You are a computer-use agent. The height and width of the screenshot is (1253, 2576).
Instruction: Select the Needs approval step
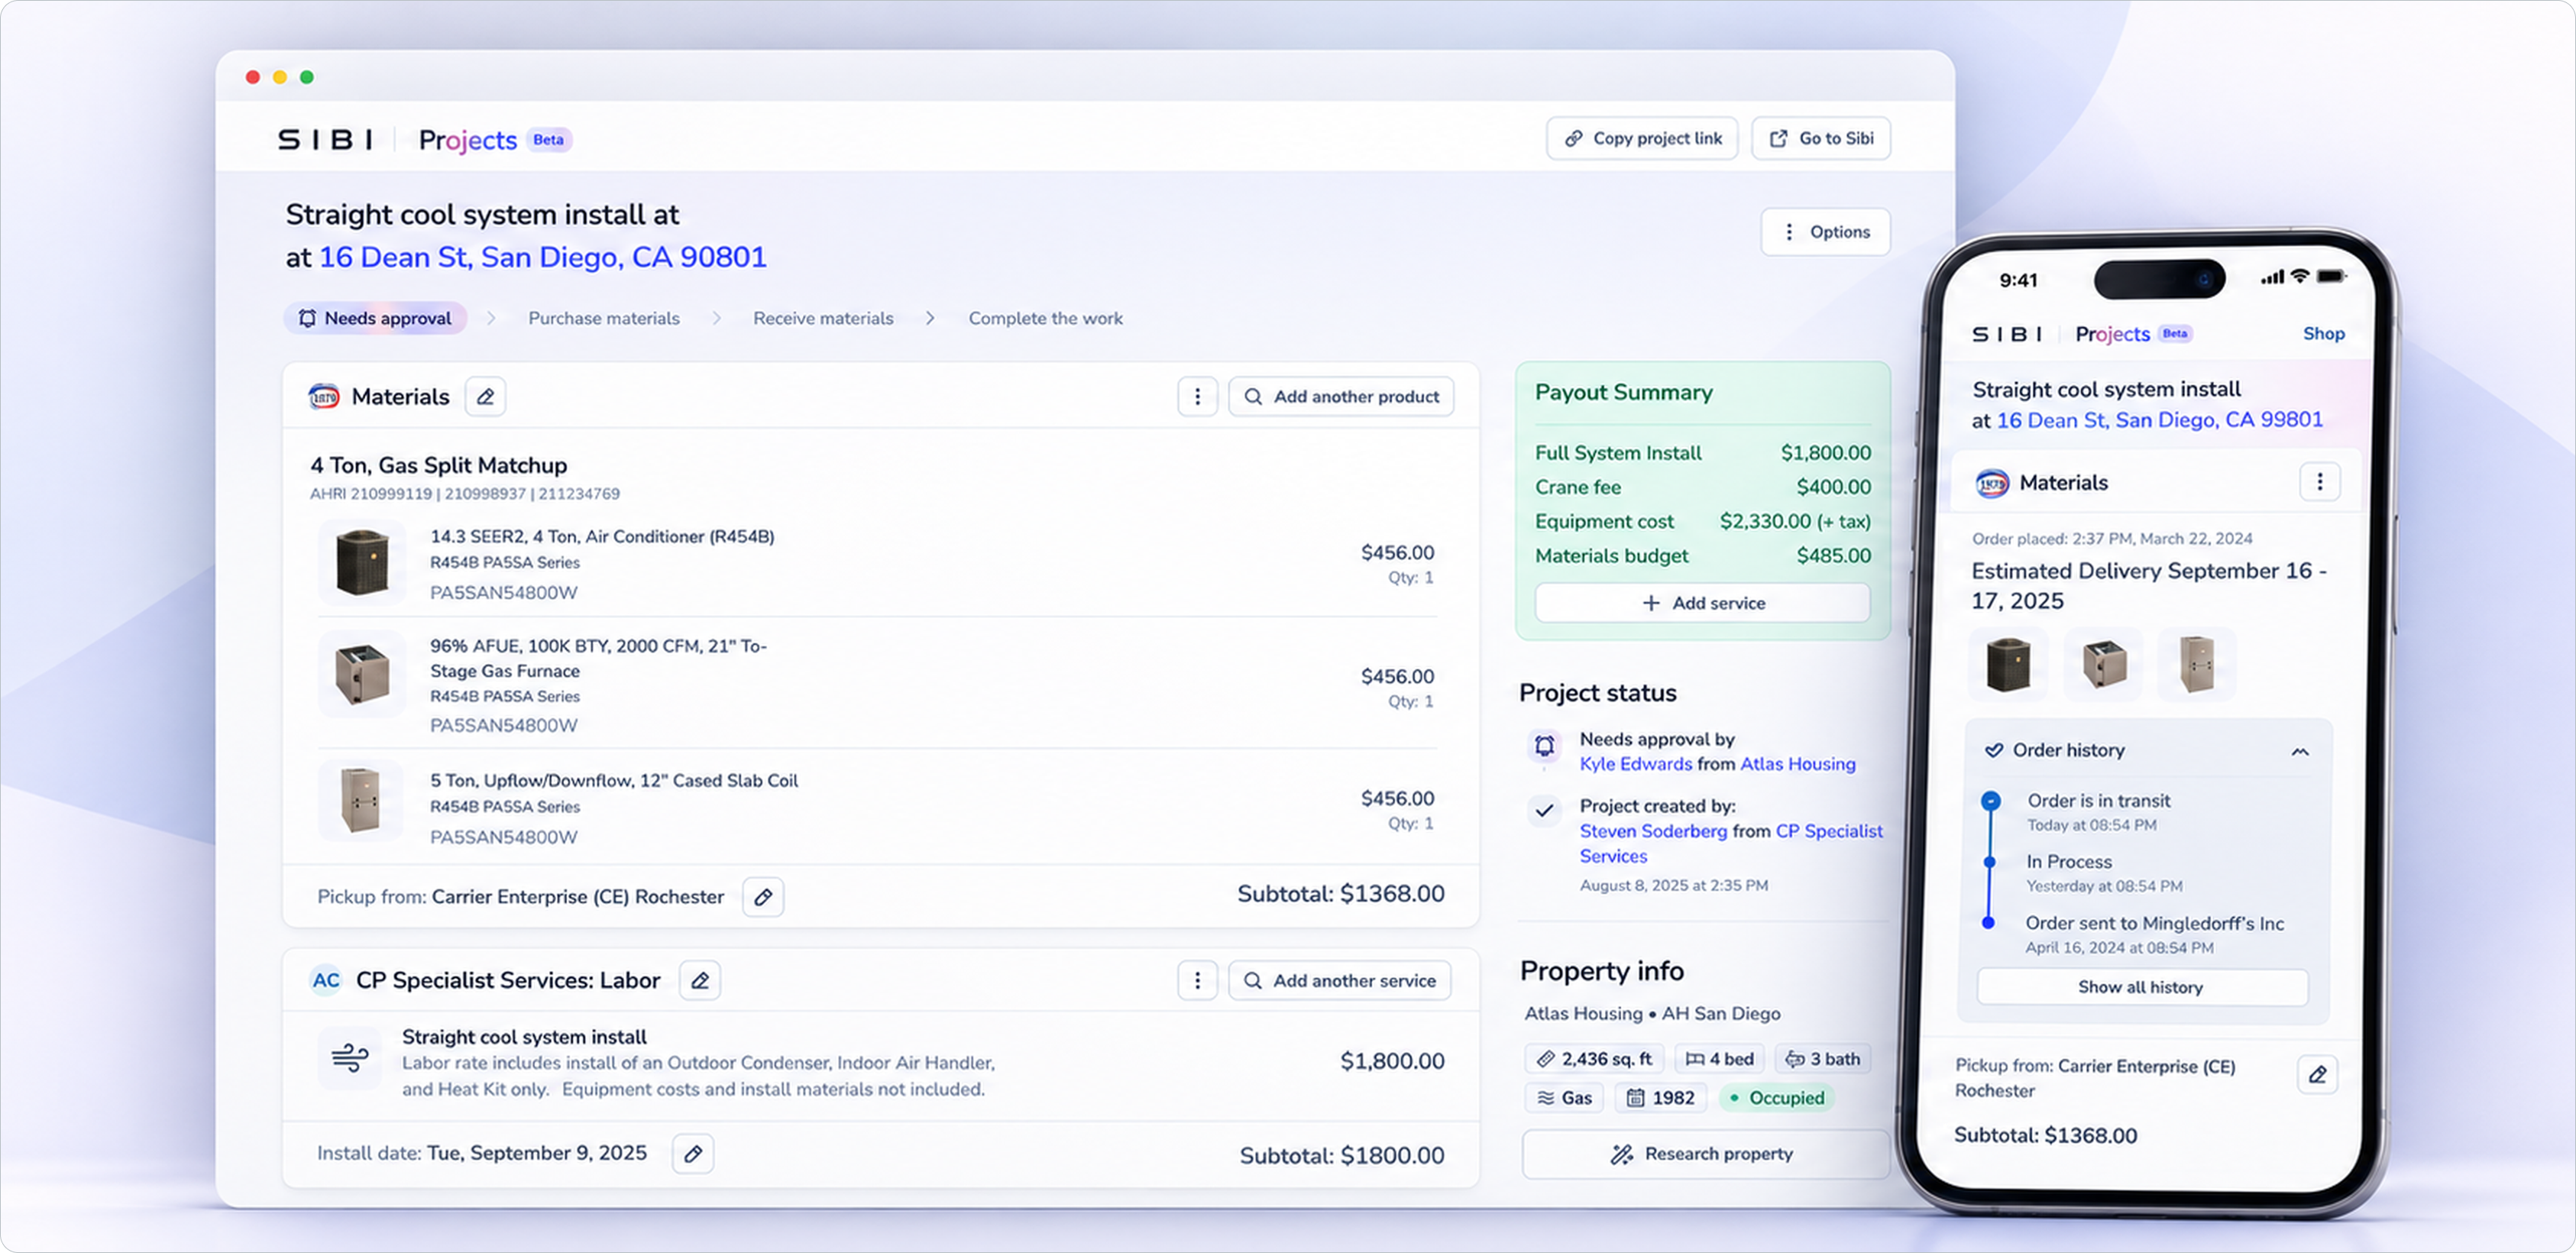point(376,318)
